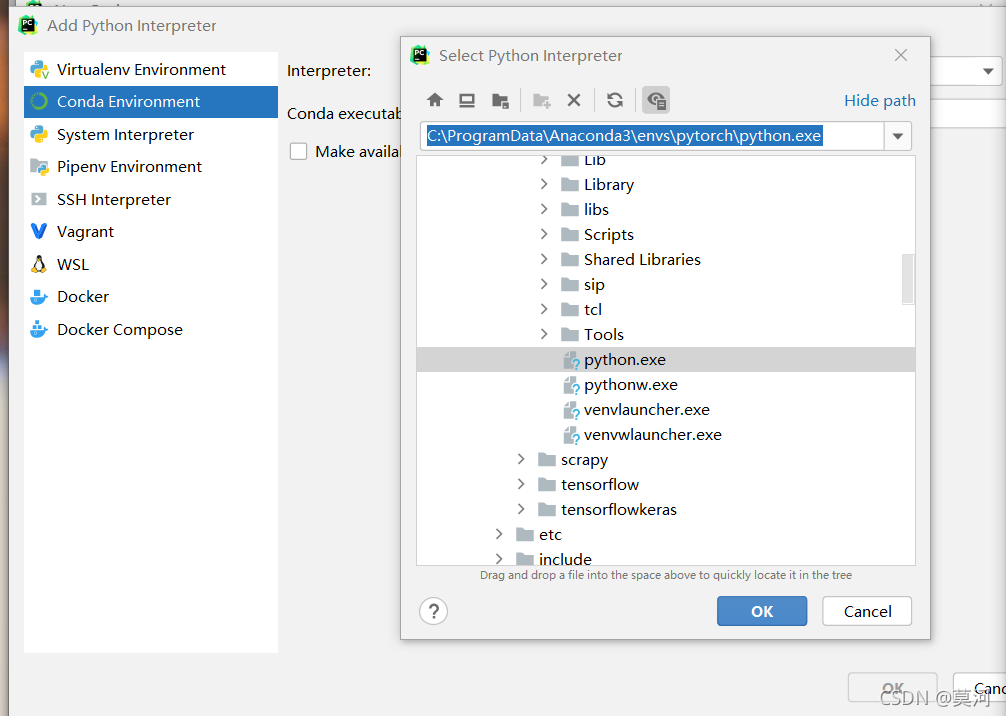The image size is (1006, 716).
Task: Expand the Scripts folder
Action: point(544,234)
